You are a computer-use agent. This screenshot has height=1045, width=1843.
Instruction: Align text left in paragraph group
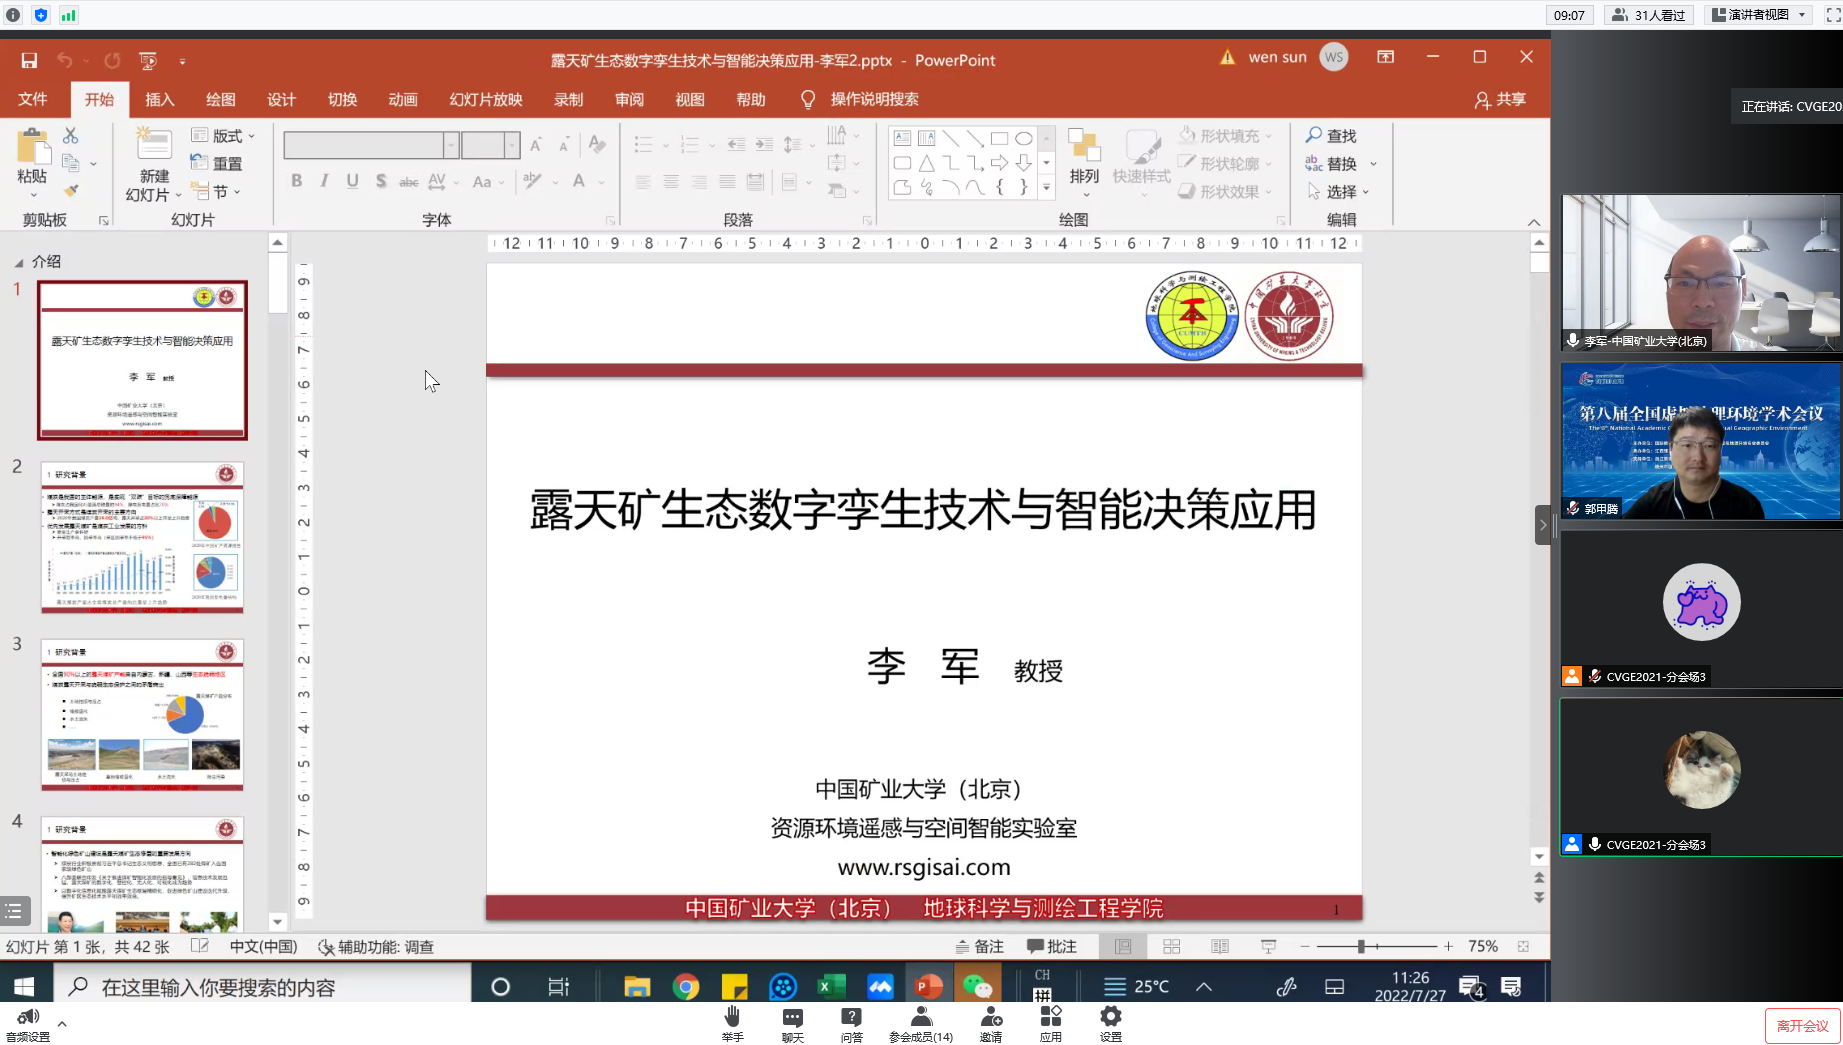coord(643,181)
